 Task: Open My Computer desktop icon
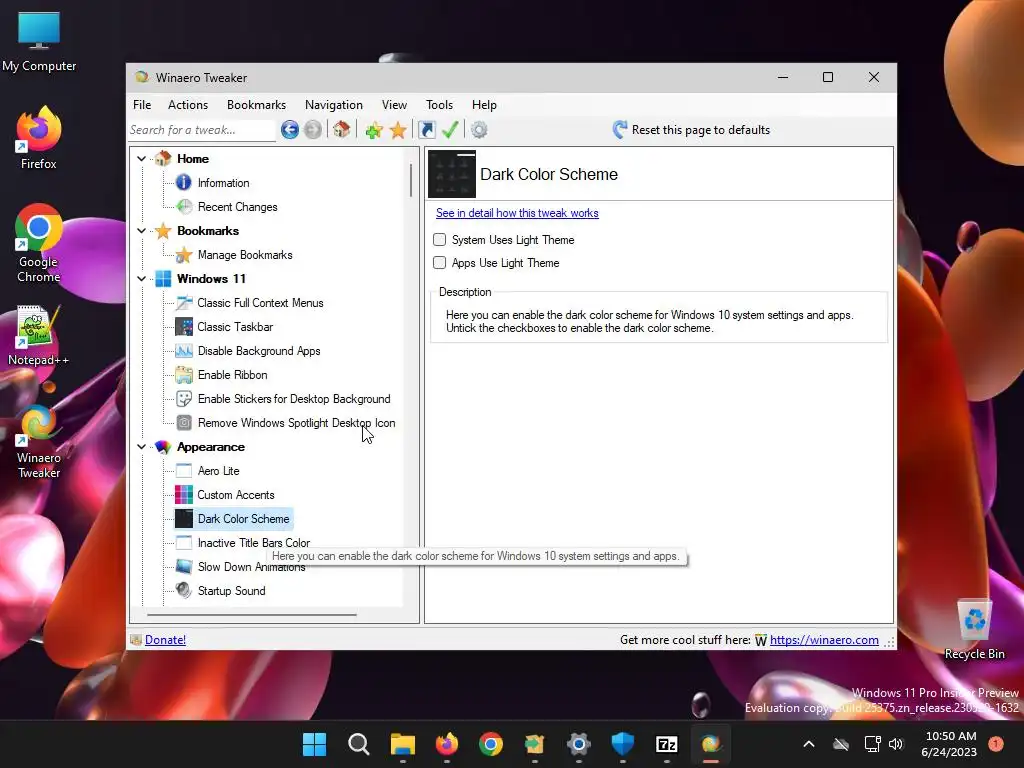(x=39, y=41)
